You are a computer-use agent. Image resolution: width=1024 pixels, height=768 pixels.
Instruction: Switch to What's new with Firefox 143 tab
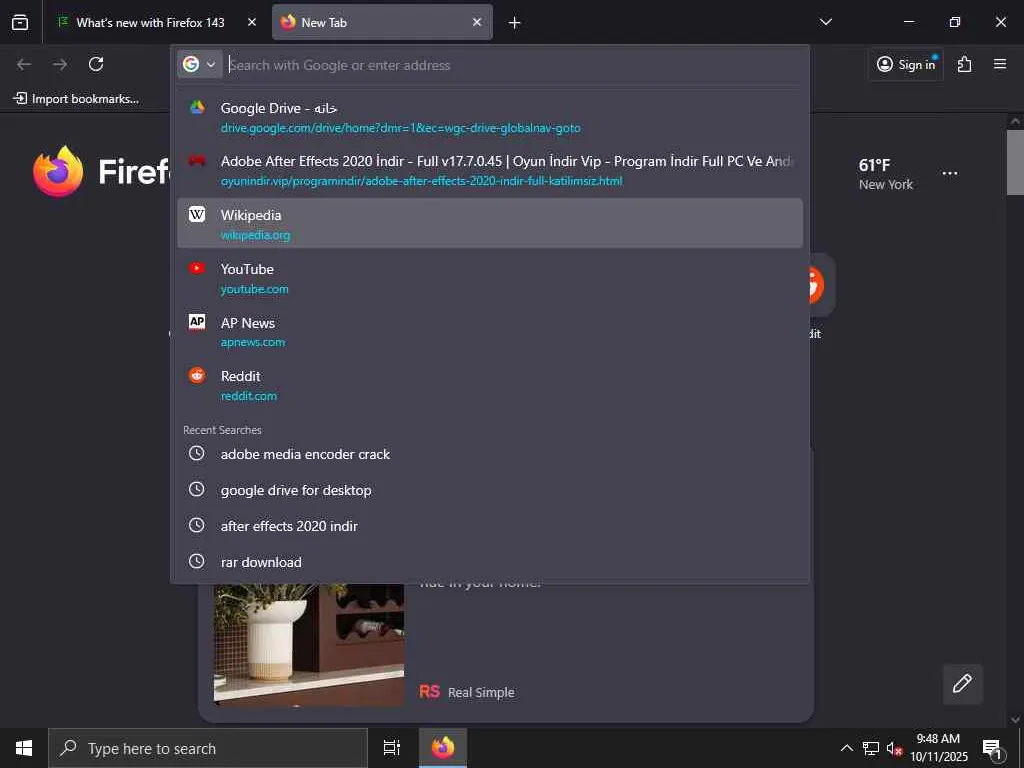(x=150, y=22)
